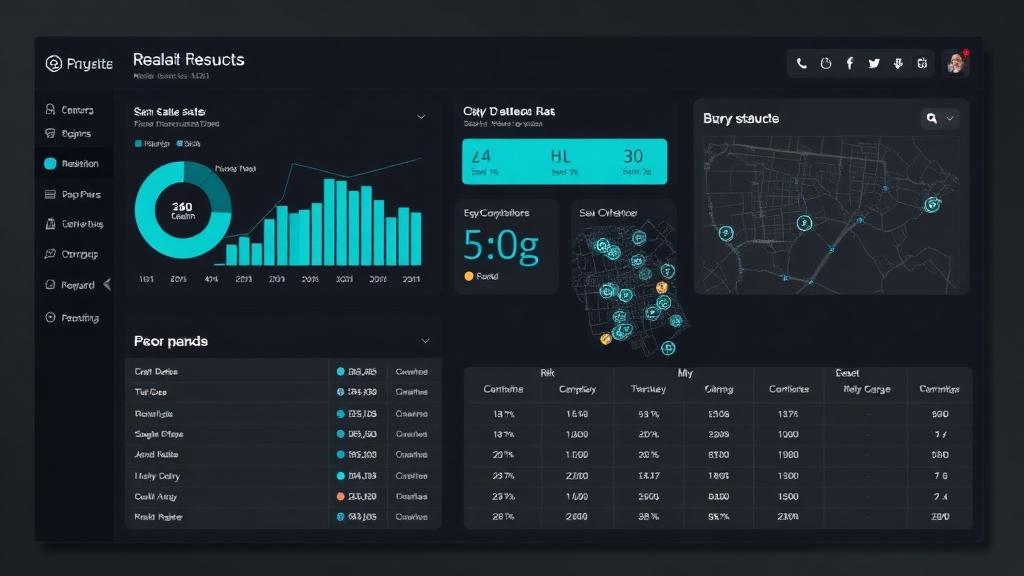The height and width of the screenshot is (576, 1024).
Task: Click the orange status dot in table
Action: point(340,496)
